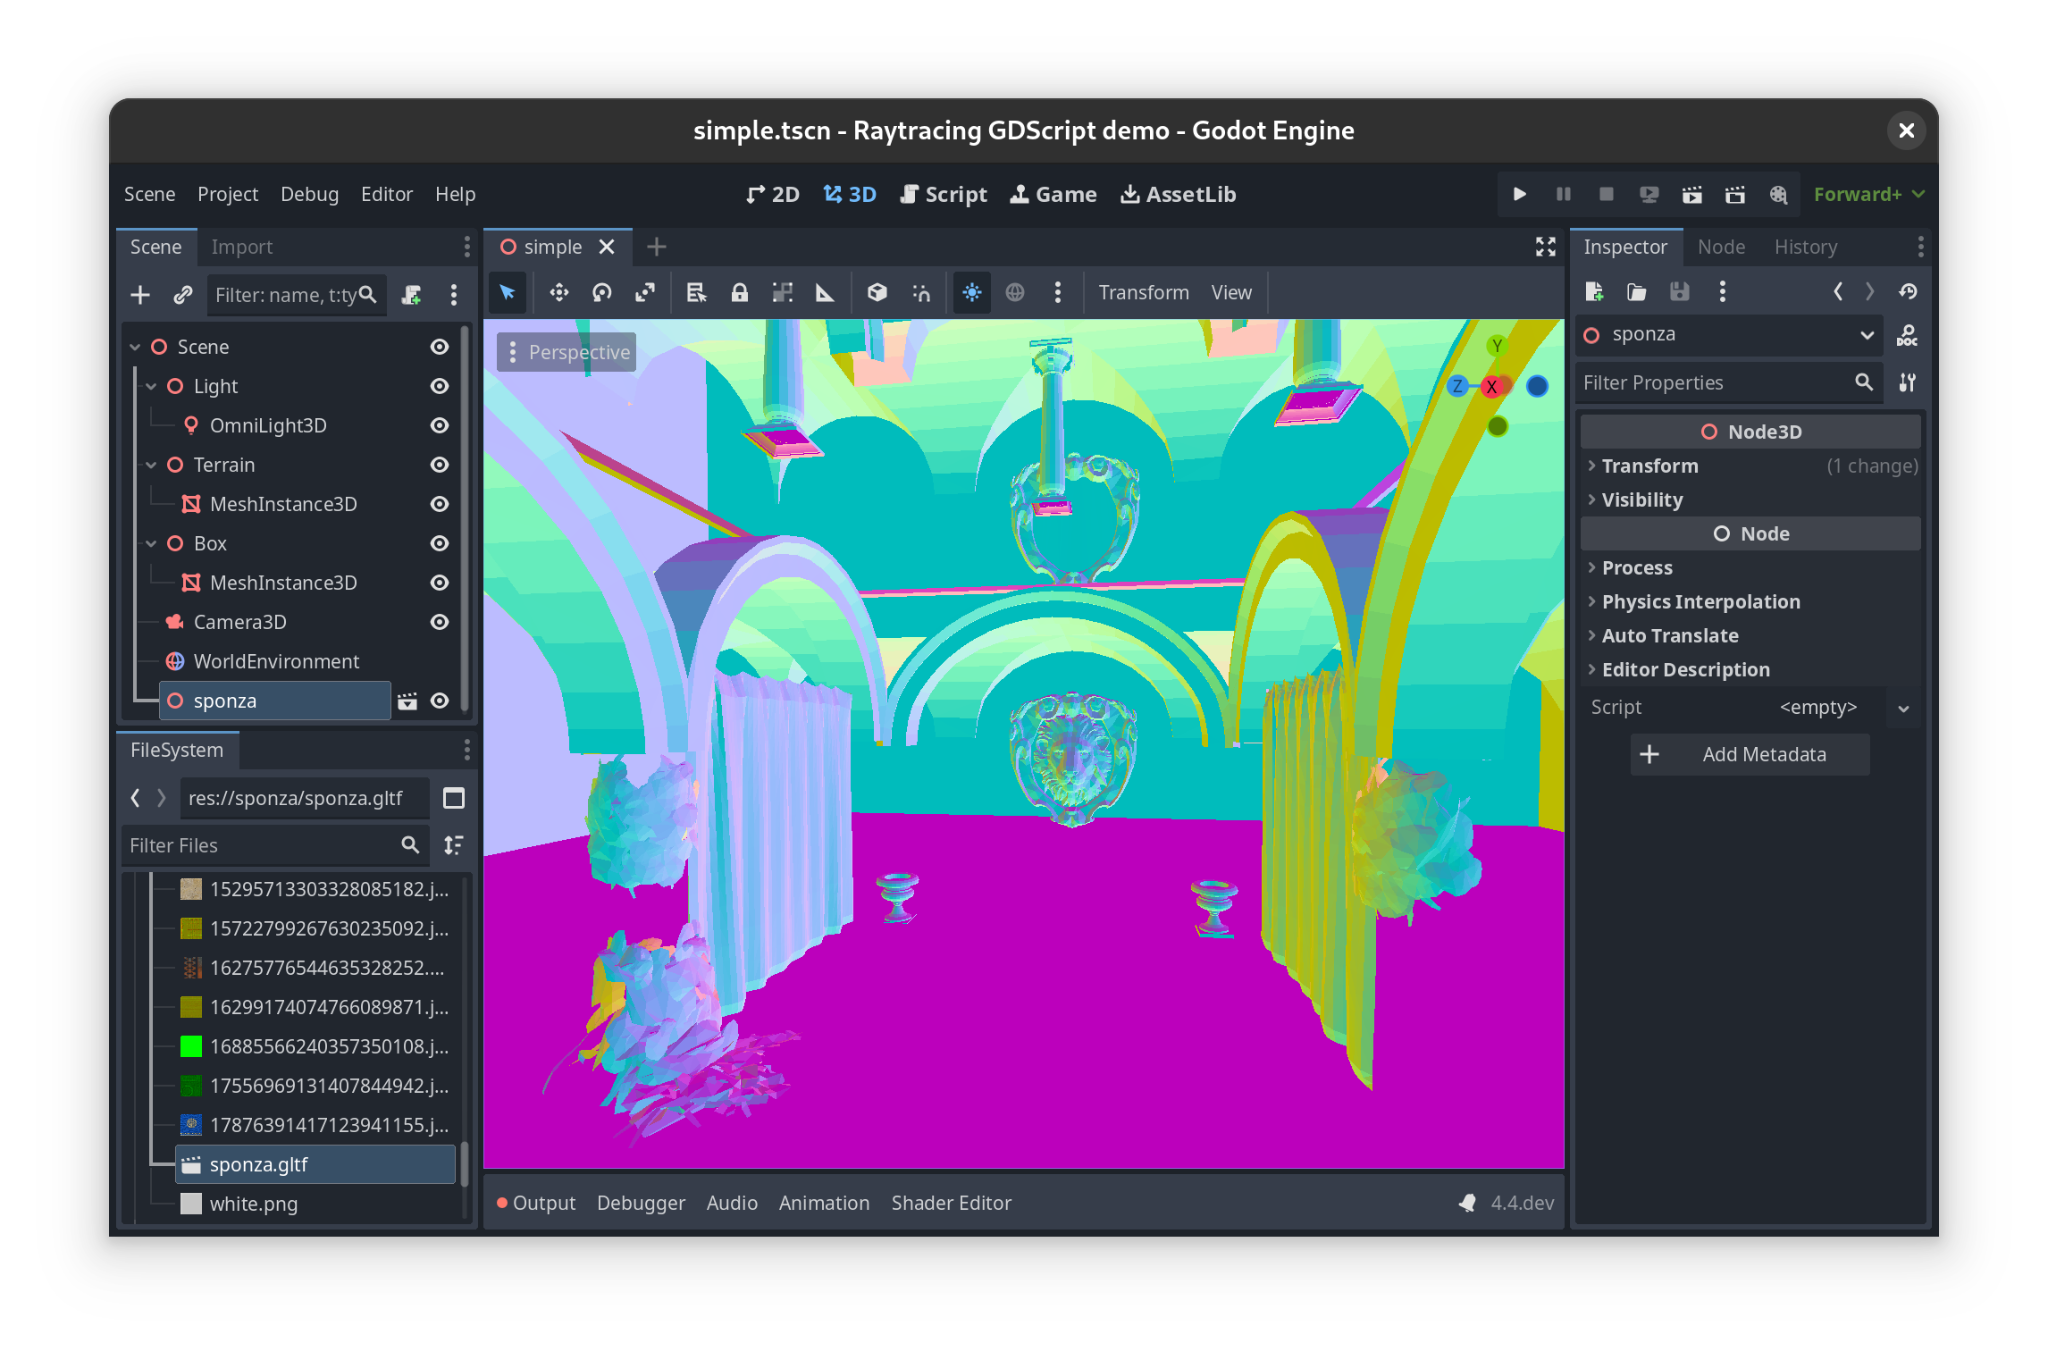This screenshot has height=1356, width=2048.
Task: Open the Output bottom panel
Action: pos(537,1203)
